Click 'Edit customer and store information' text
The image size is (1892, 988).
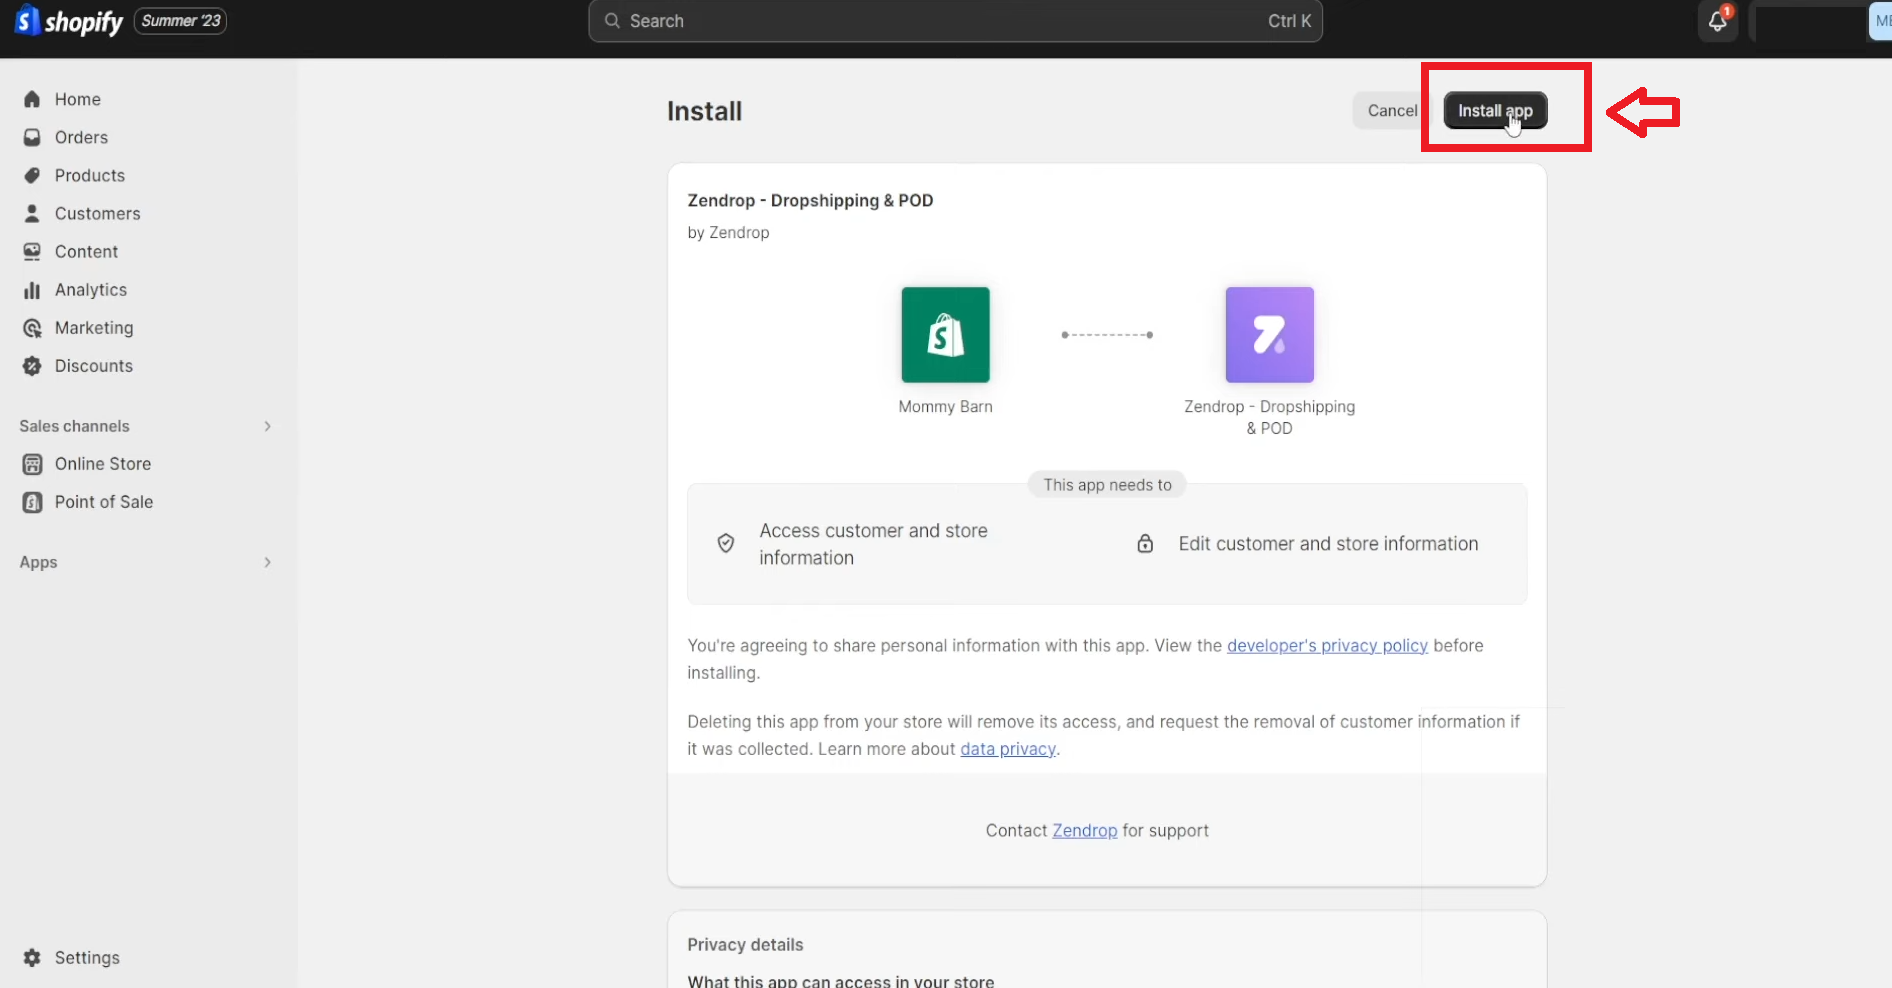(1328, 544)
